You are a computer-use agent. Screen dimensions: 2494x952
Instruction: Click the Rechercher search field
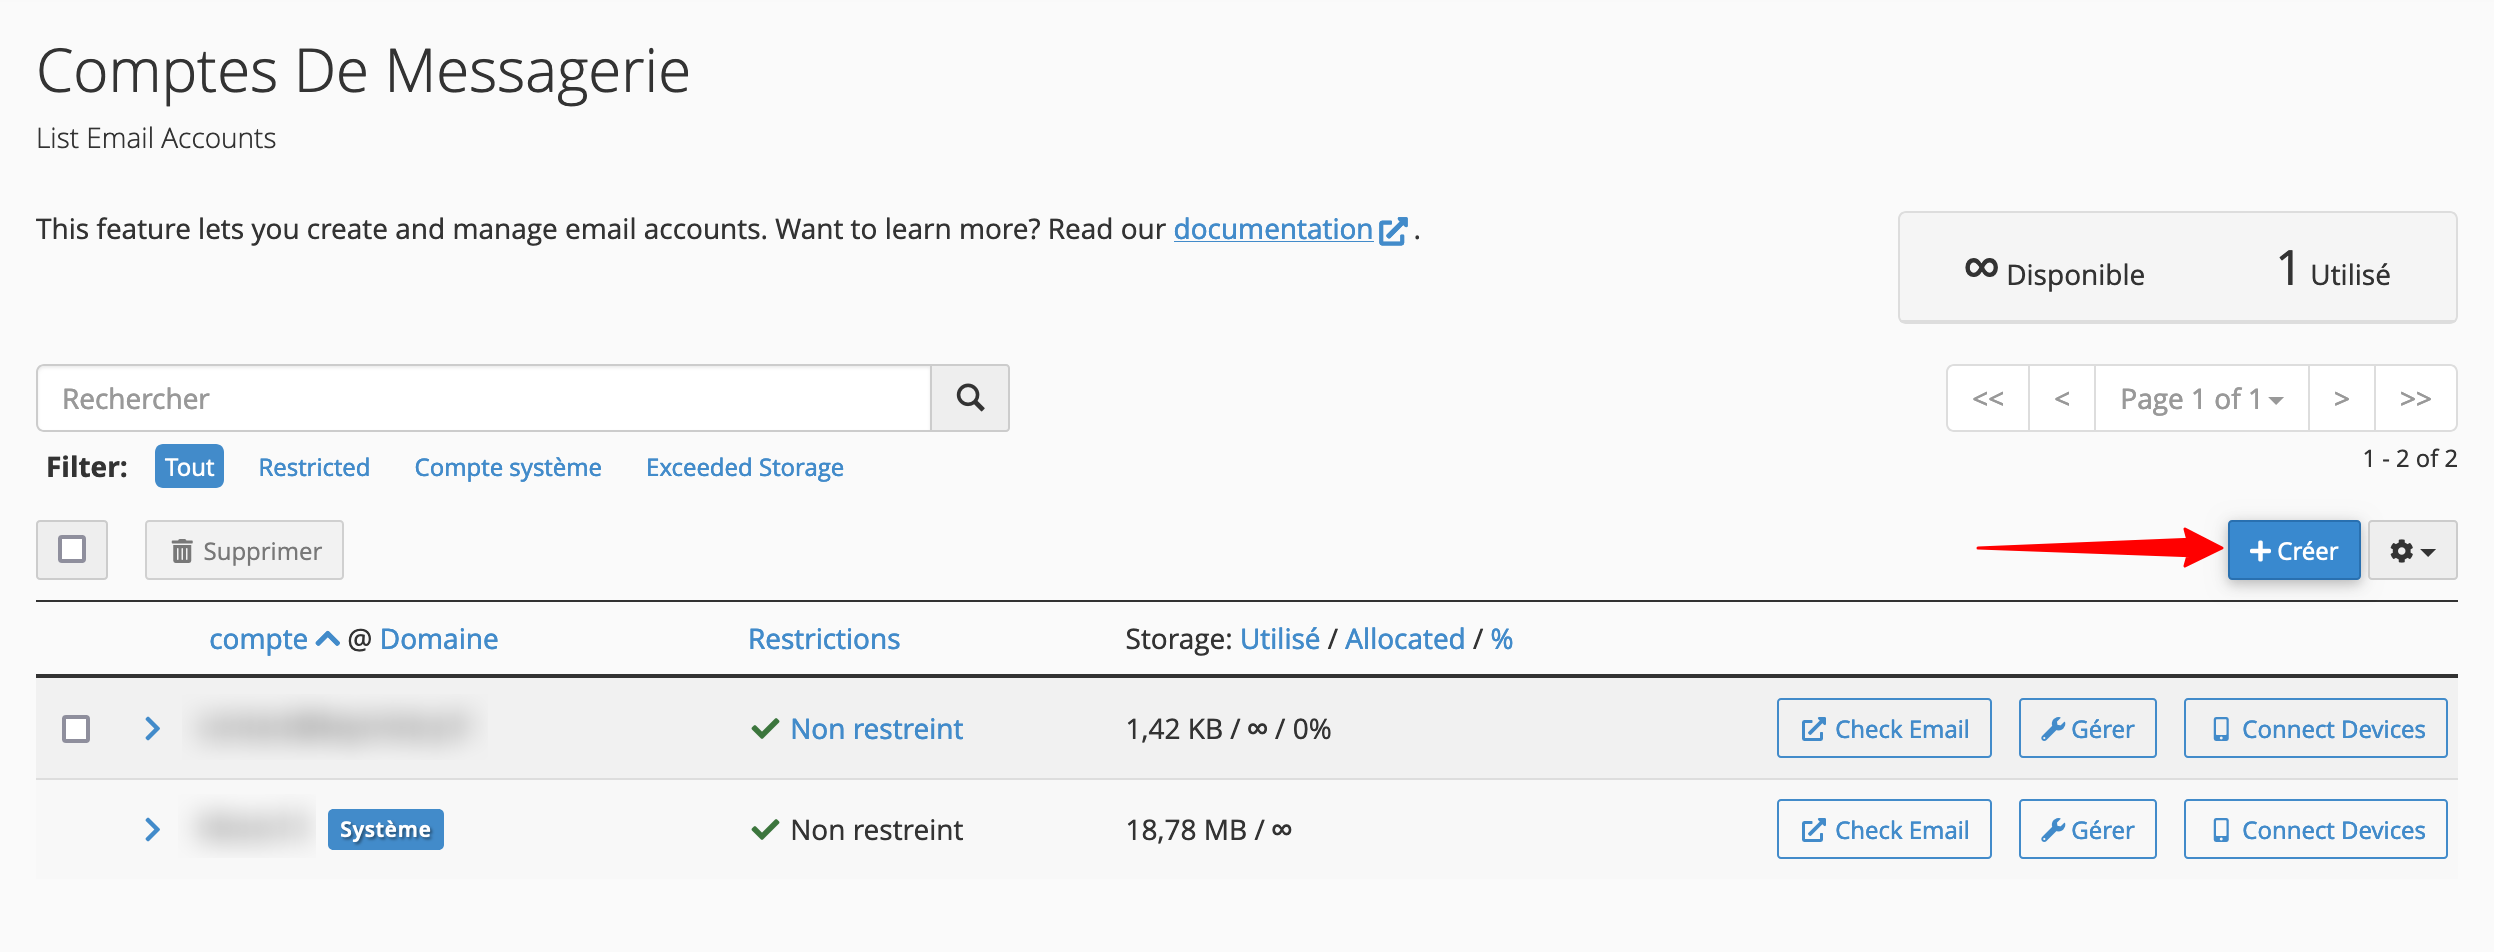click(484, 399)
